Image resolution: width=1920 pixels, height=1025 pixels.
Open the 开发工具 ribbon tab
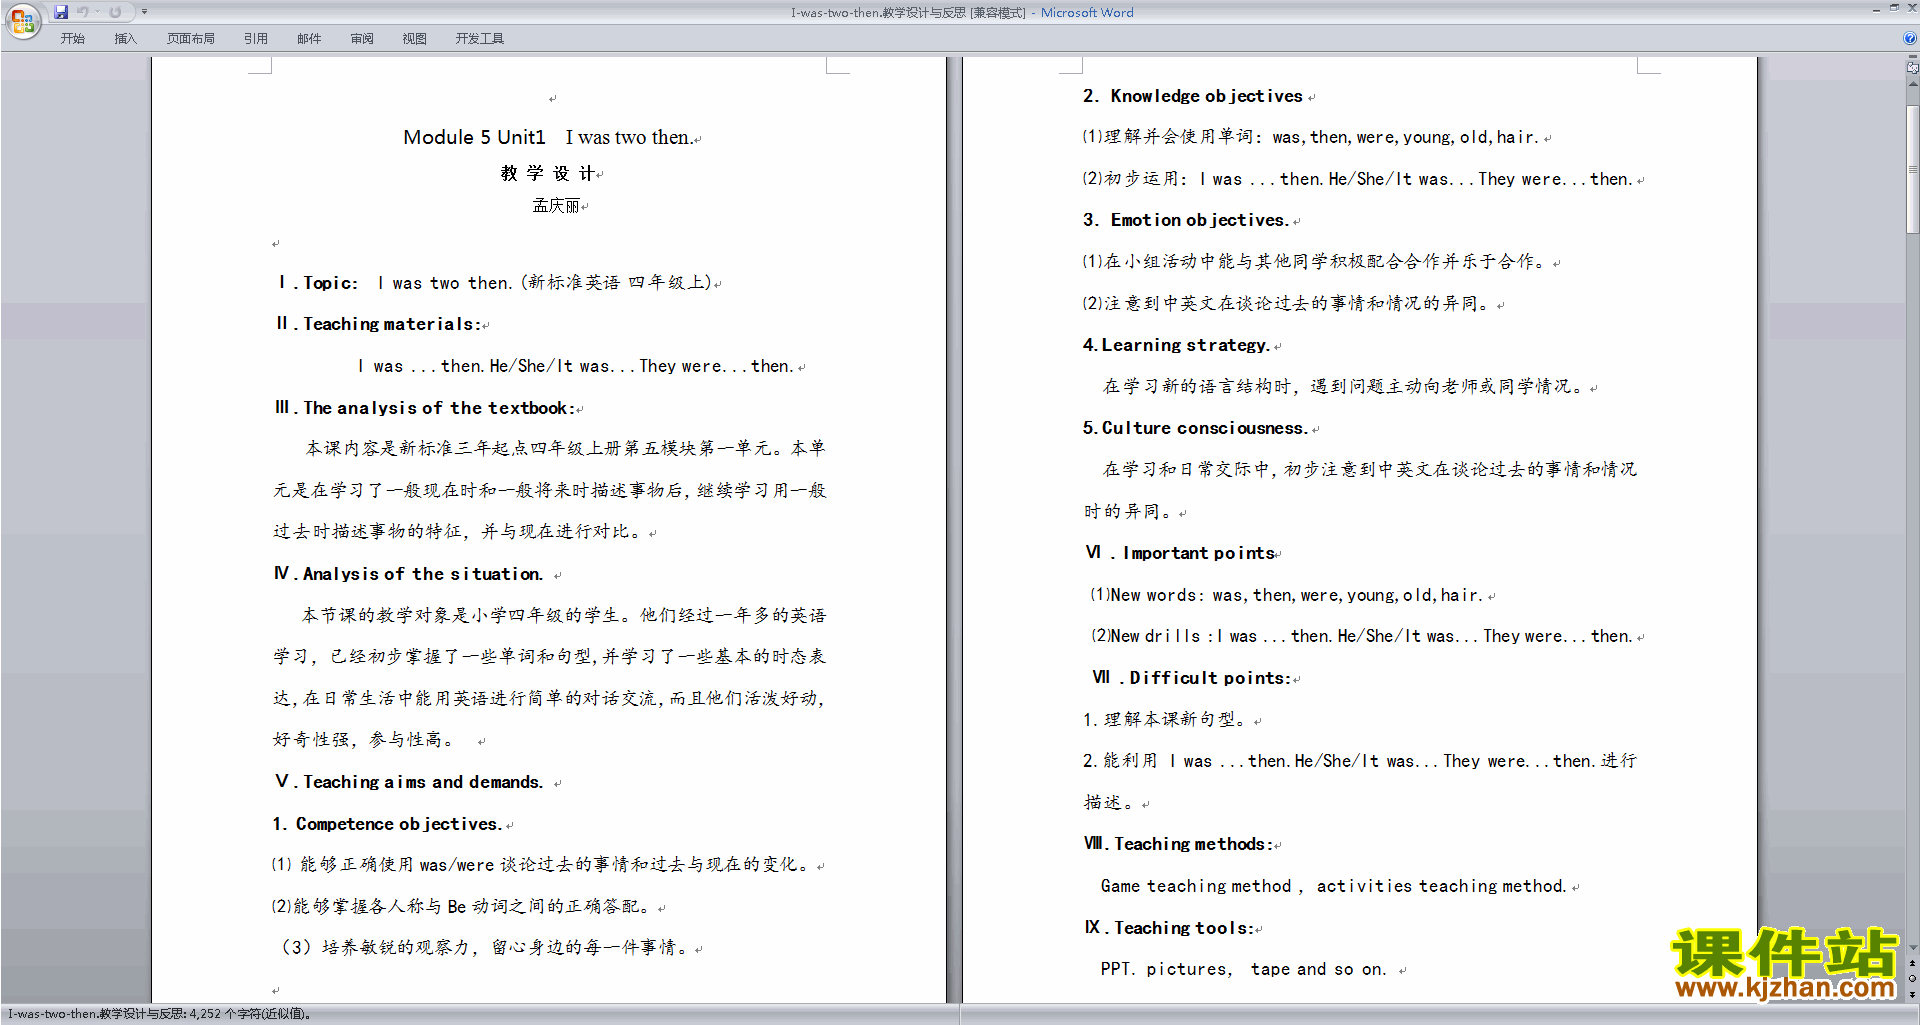480,39
